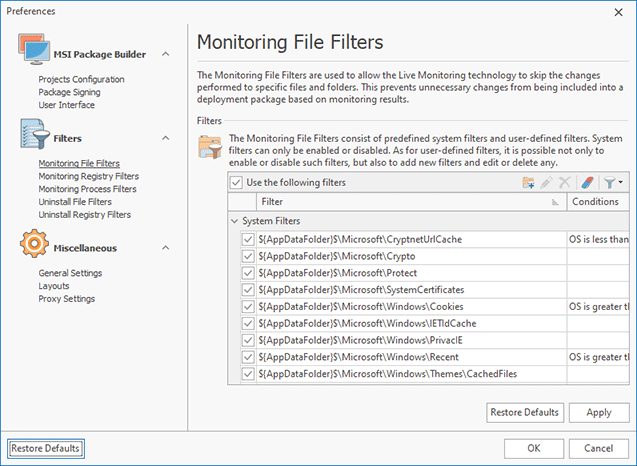Click 'OS is less than' condition cell
637x466 pixels.
coord(598,240)
